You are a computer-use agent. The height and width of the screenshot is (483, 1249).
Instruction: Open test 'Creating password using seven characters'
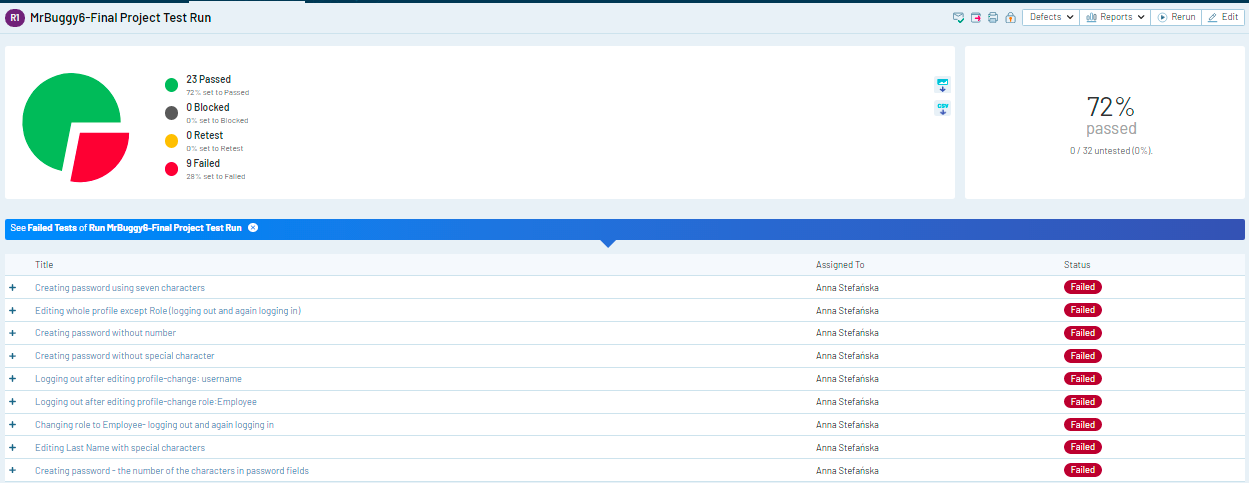click(120, 288)
